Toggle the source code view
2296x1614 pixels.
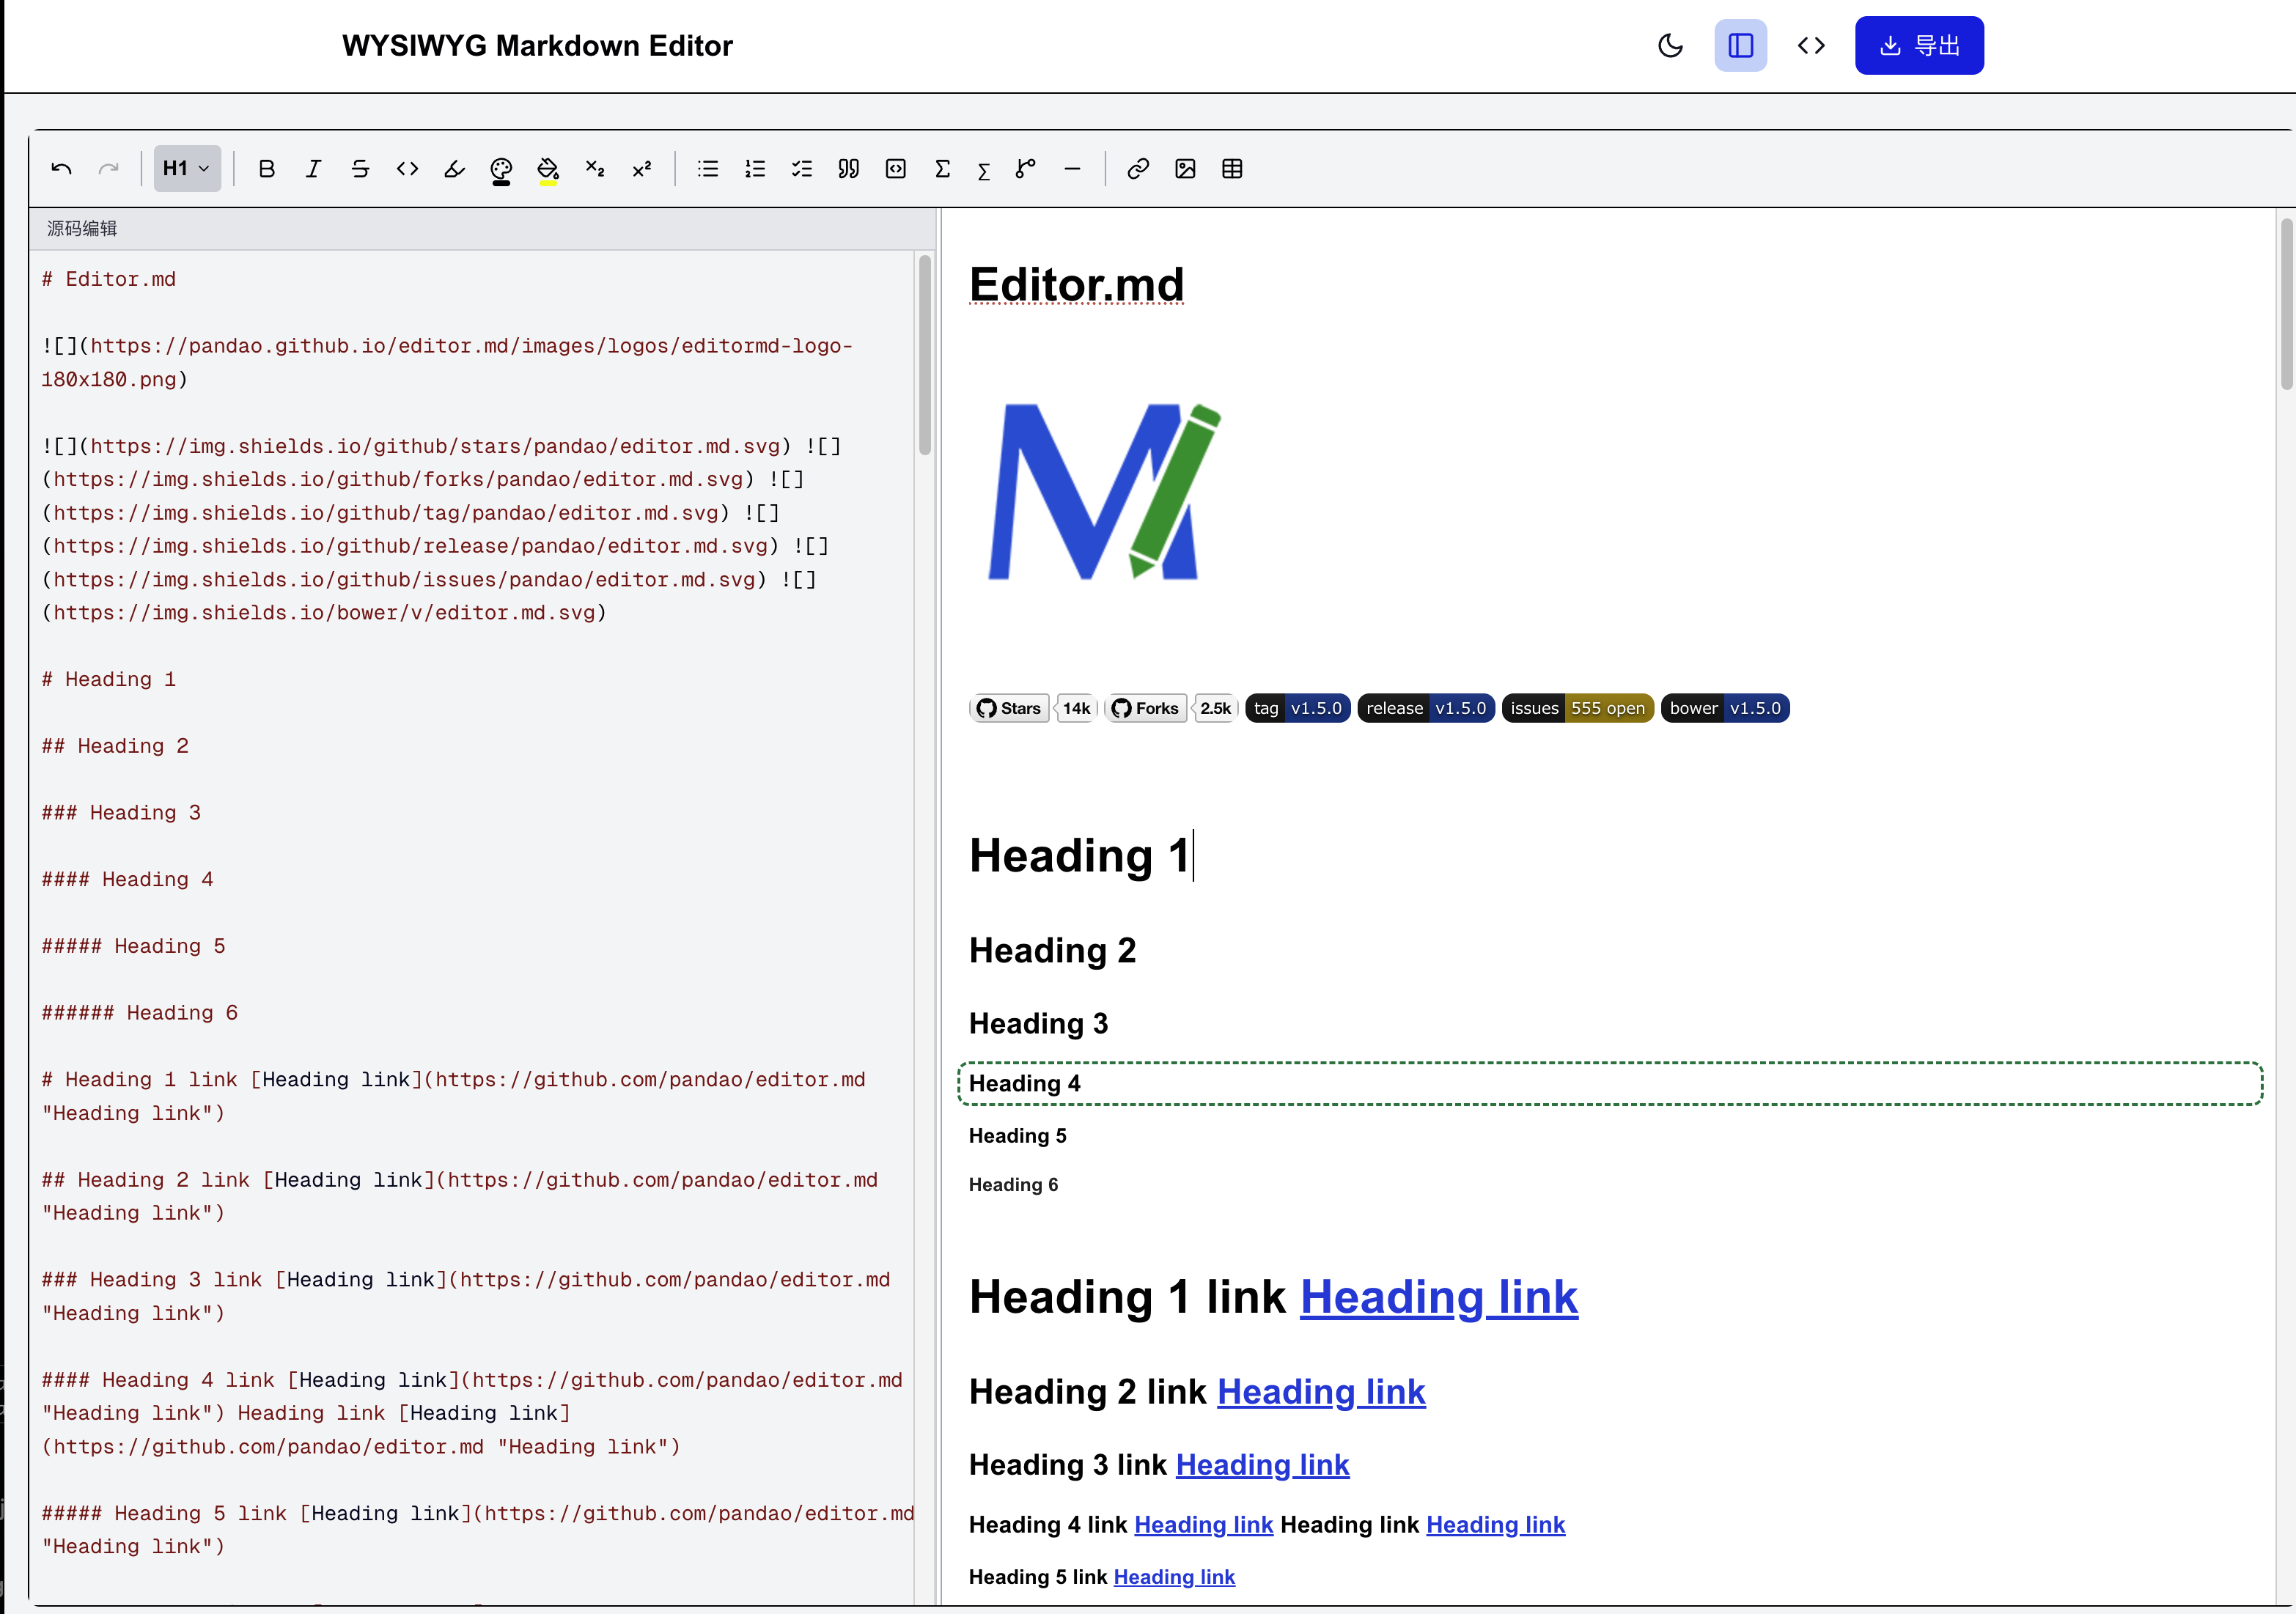tap(1811, 46)
